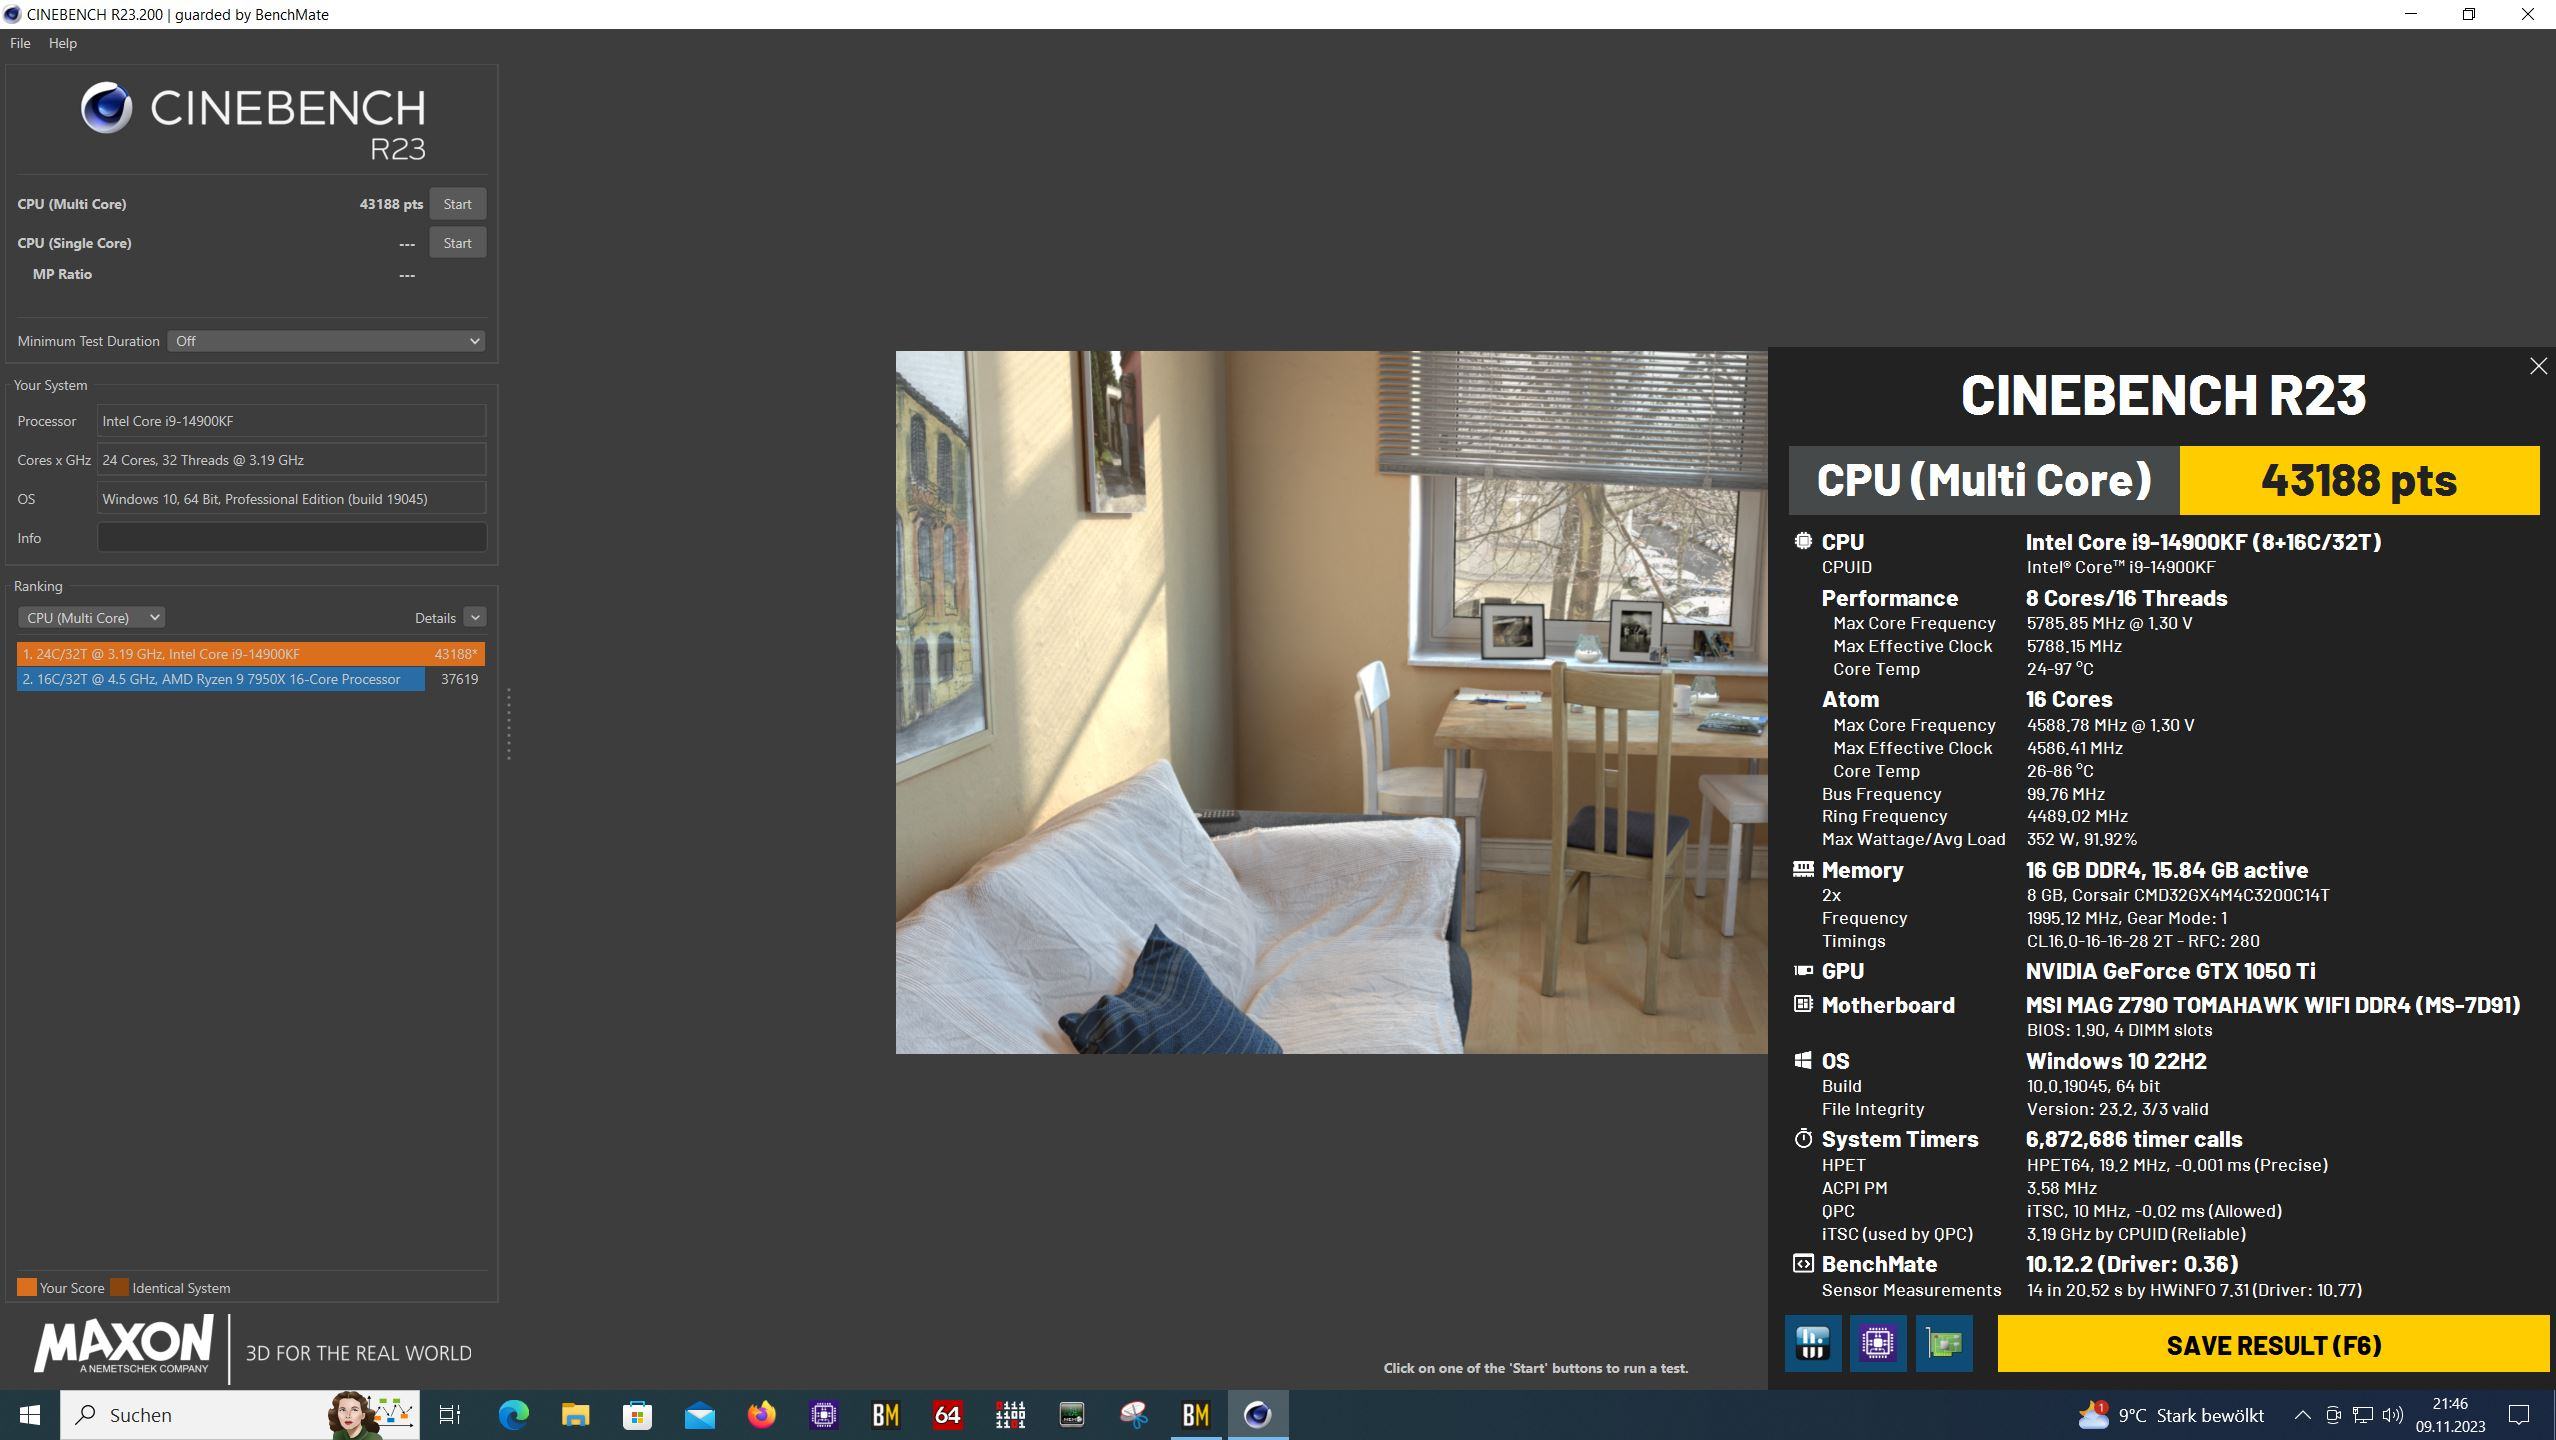Start the CPU Single Core test
2556x1440 pixels.
(x=457, y=243)
